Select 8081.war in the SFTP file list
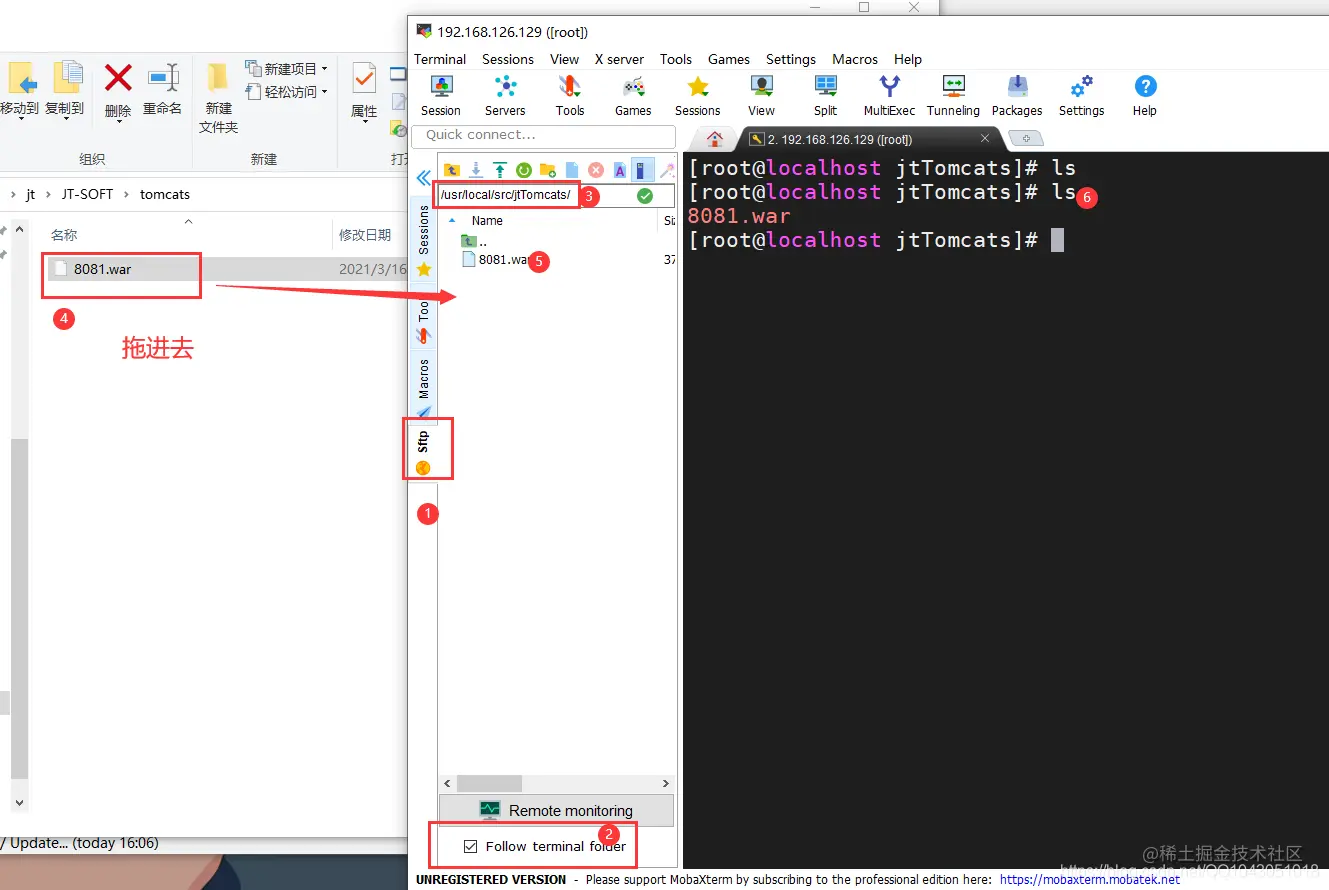This screenshot has height=890, width=1329. pyautogui.click(x=496, y=259)
